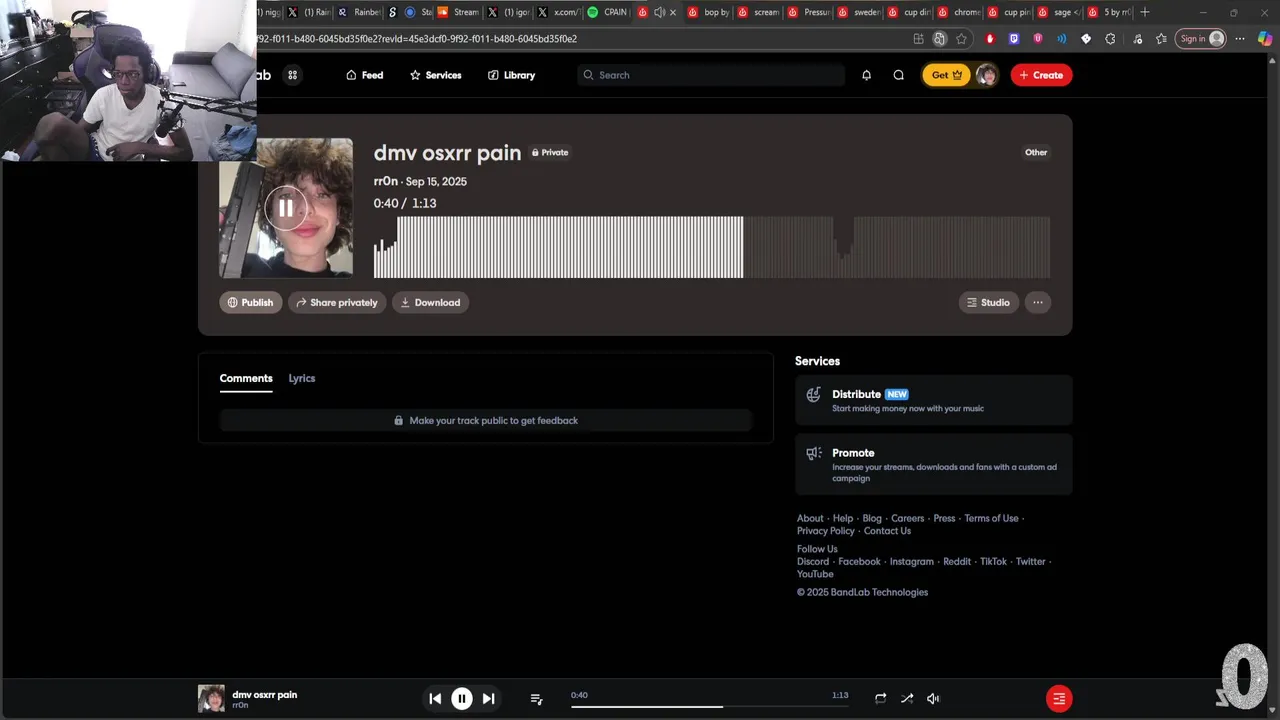1280x720 pixels.
Task: Open the About footer link
Action: tap(810, 518)
